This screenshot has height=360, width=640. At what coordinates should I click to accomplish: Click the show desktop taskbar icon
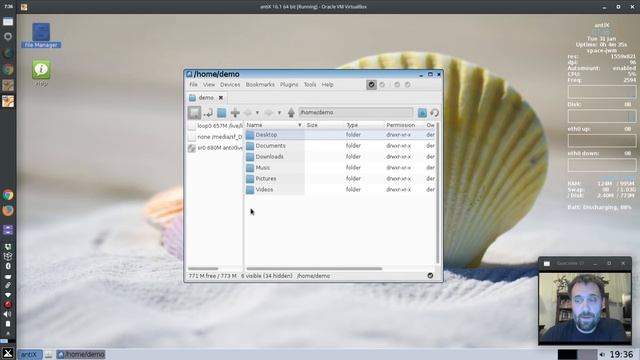49,354
